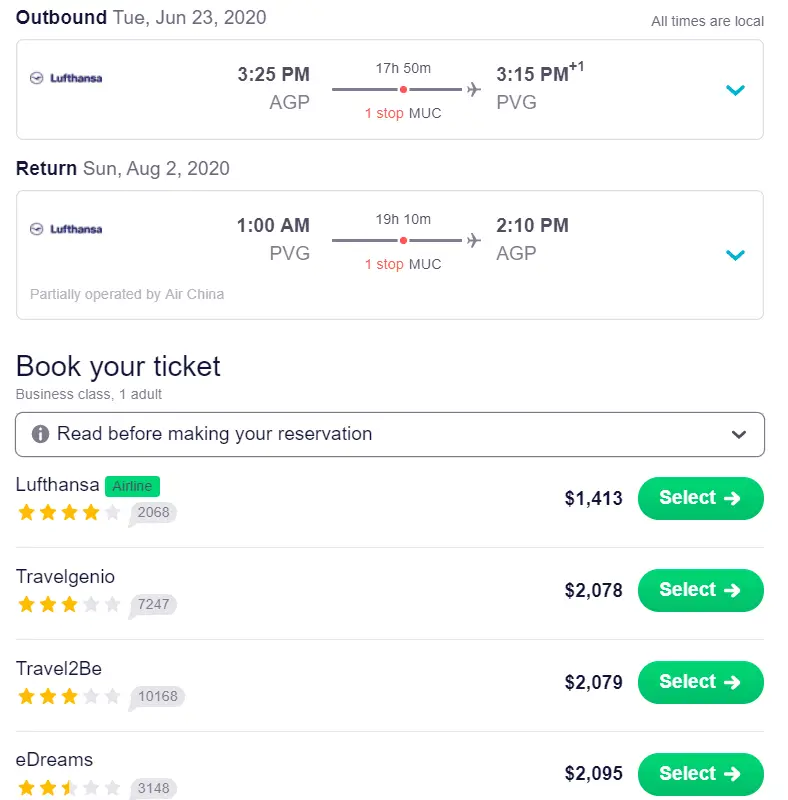Click the green Airline badge next to Lufthansa

click(x=132, y=487)
